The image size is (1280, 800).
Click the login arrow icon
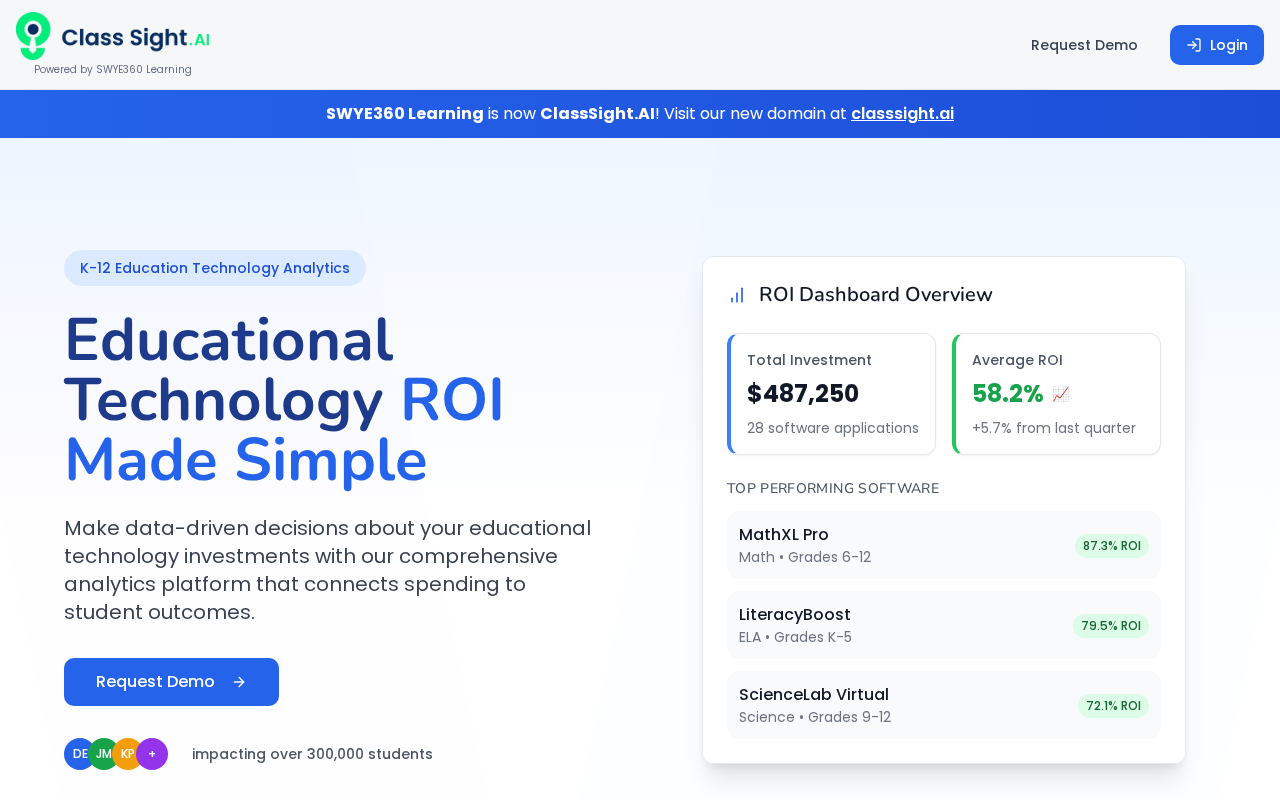coord(1194,45)
